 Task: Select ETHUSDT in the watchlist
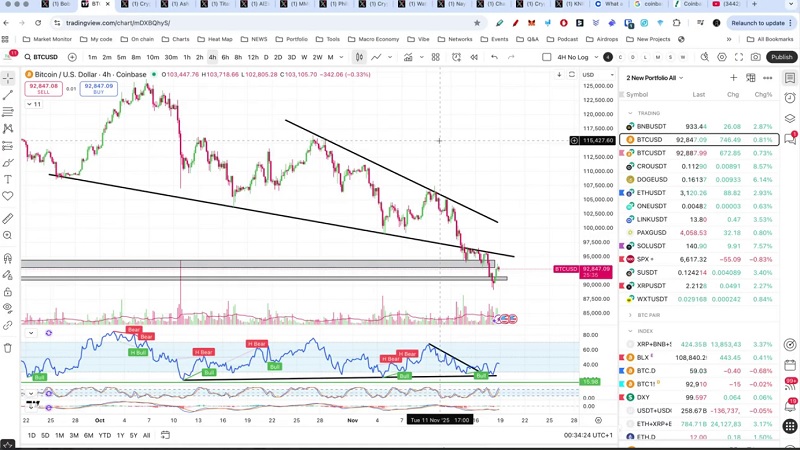651,193
